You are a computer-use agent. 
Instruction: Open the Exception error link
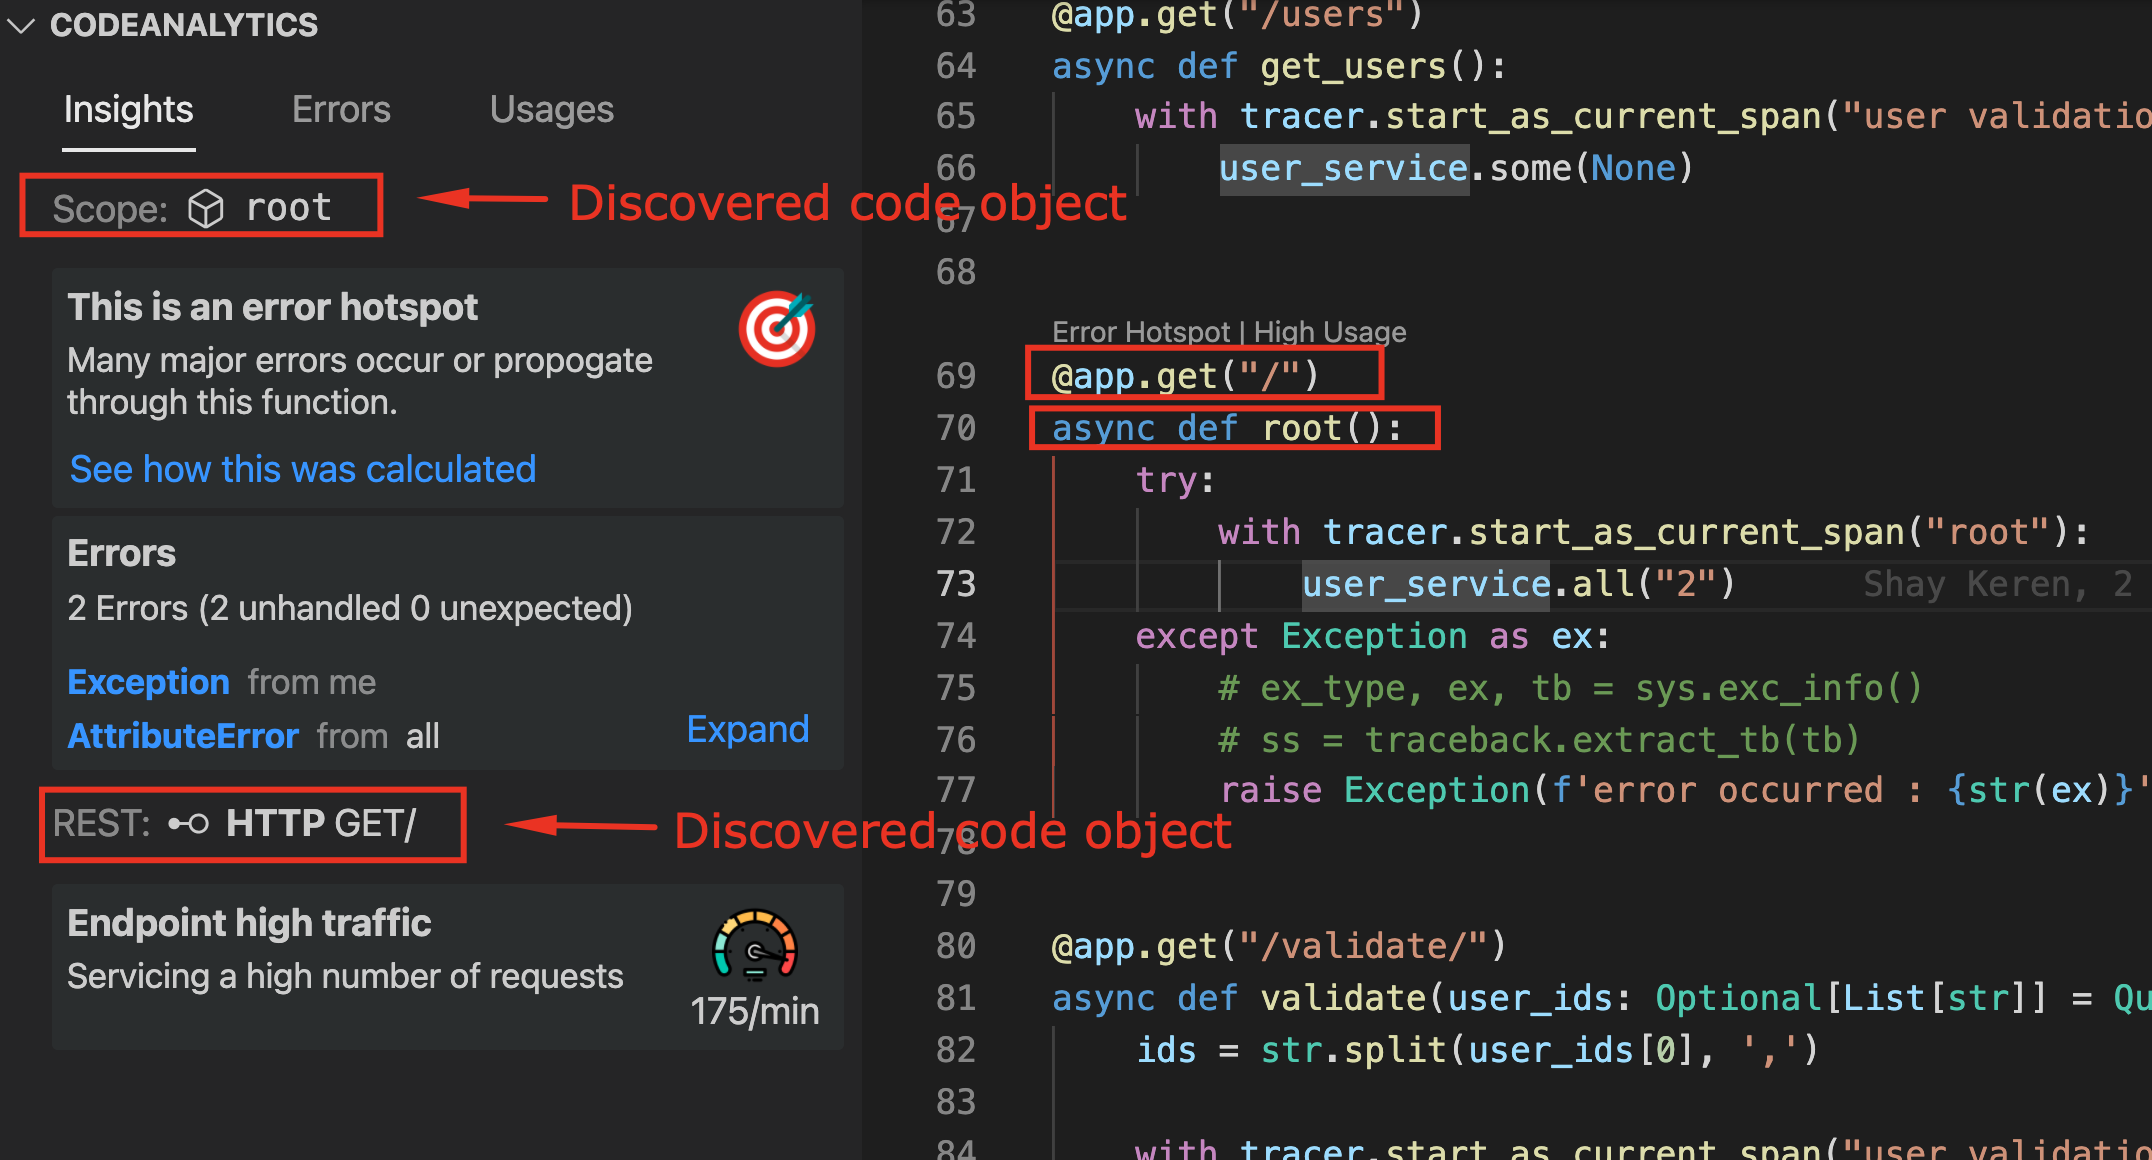pos(148,682)
